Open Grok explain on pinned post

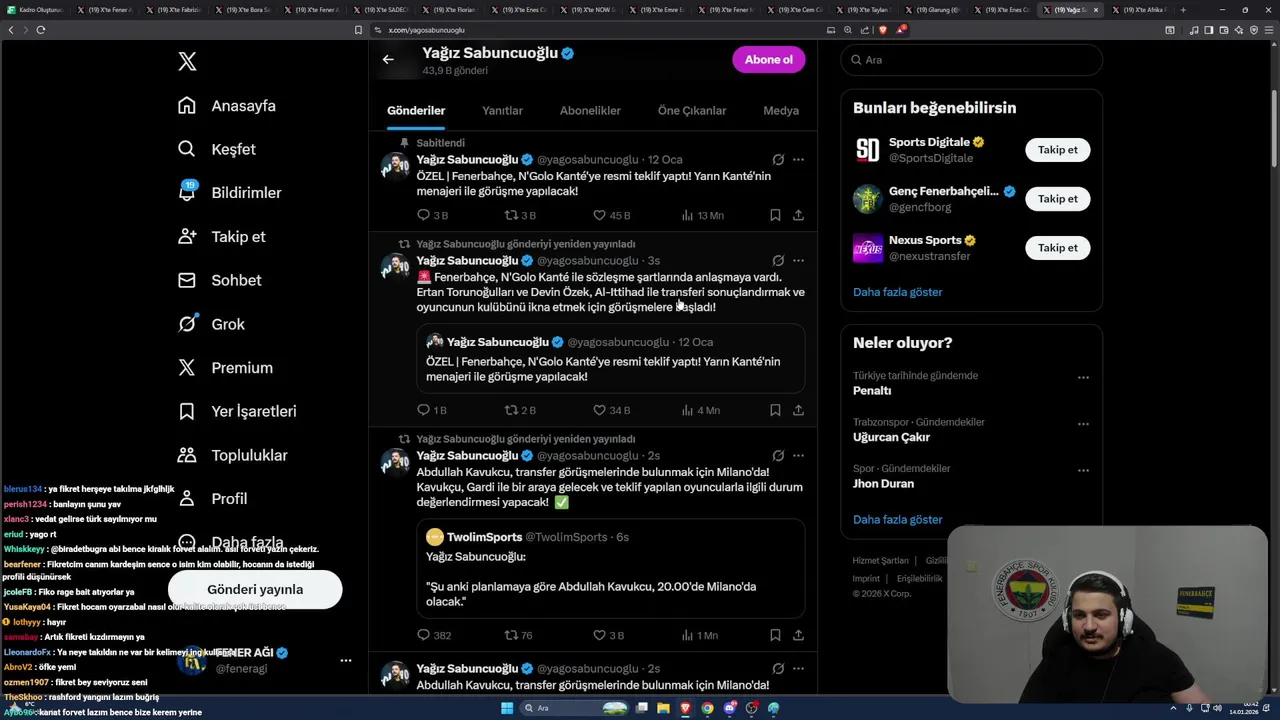pos(778,160)
